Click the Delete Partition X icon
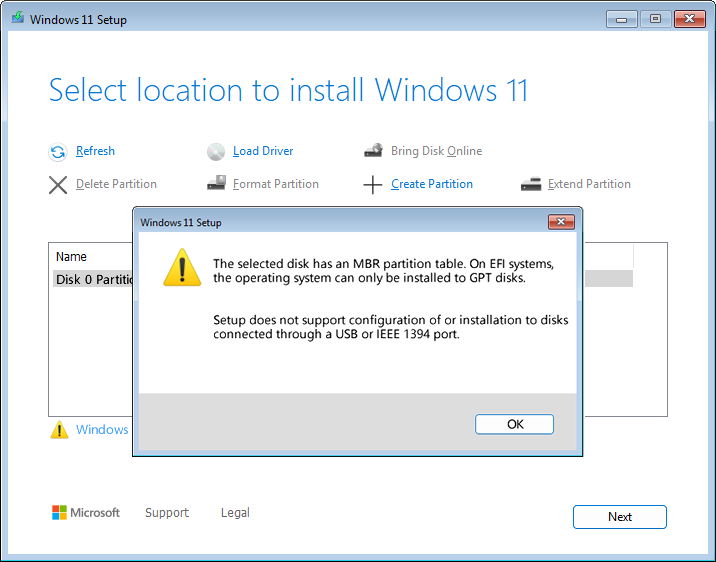Viewport: 716px width, 562px height. point(58,185)
